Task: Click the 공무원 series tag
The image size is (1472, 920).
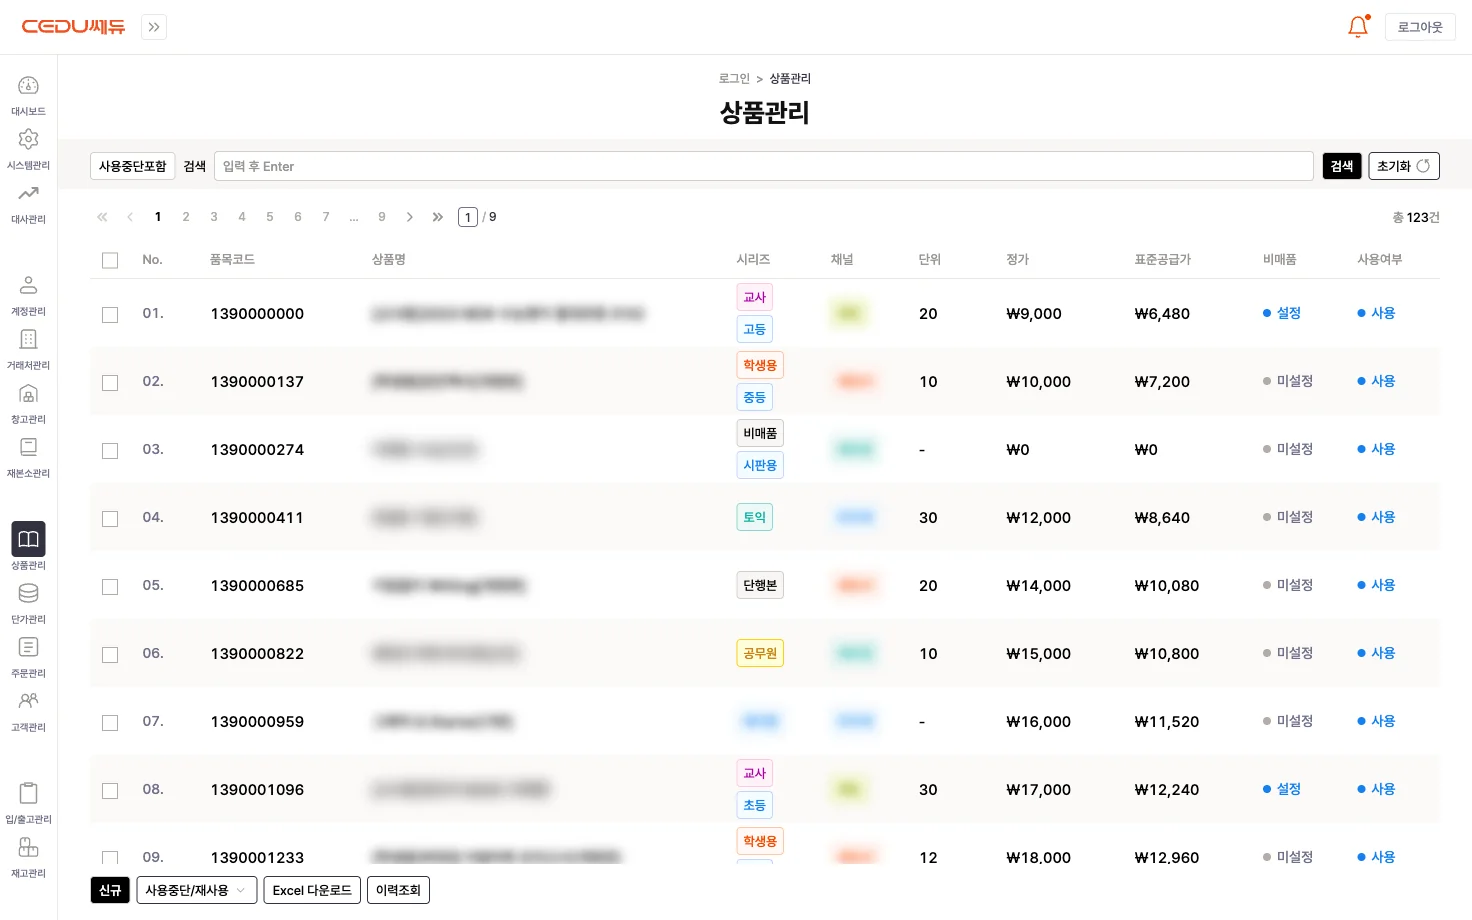Action: point(760,653)
